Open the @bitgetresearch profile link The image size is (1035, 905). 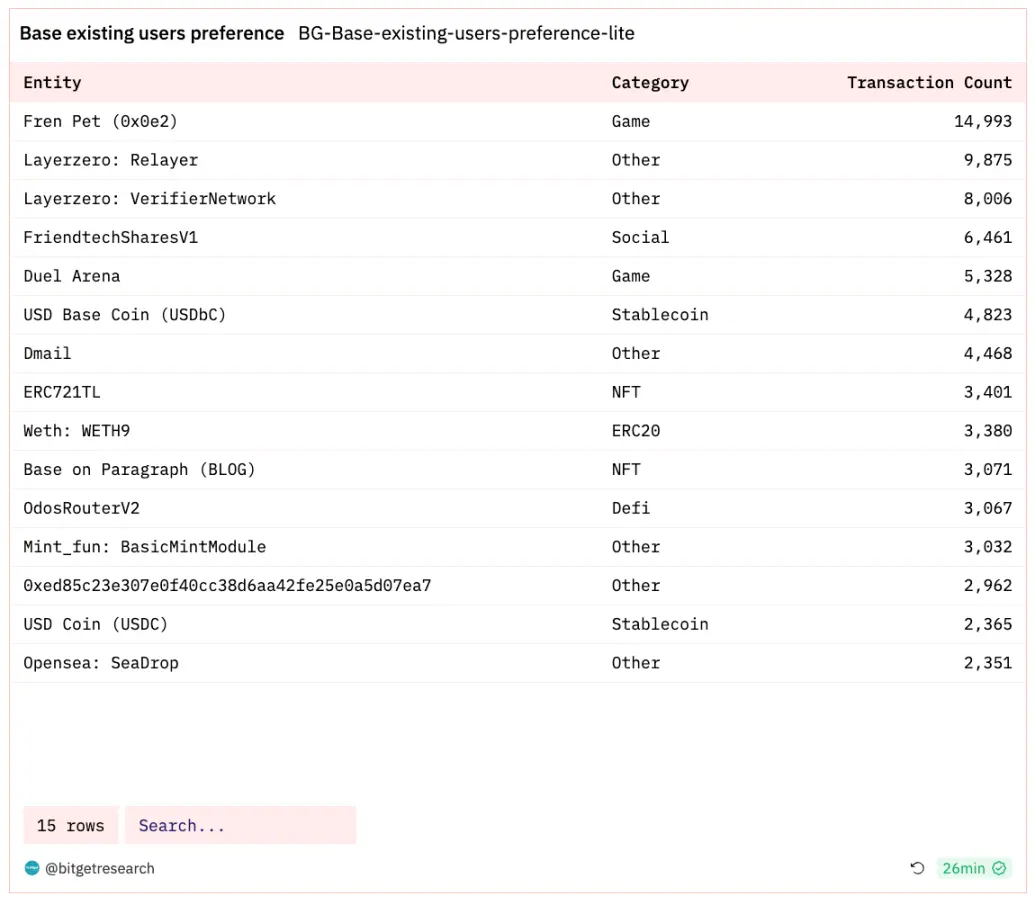pyautogui.click(x=100, y=868)
